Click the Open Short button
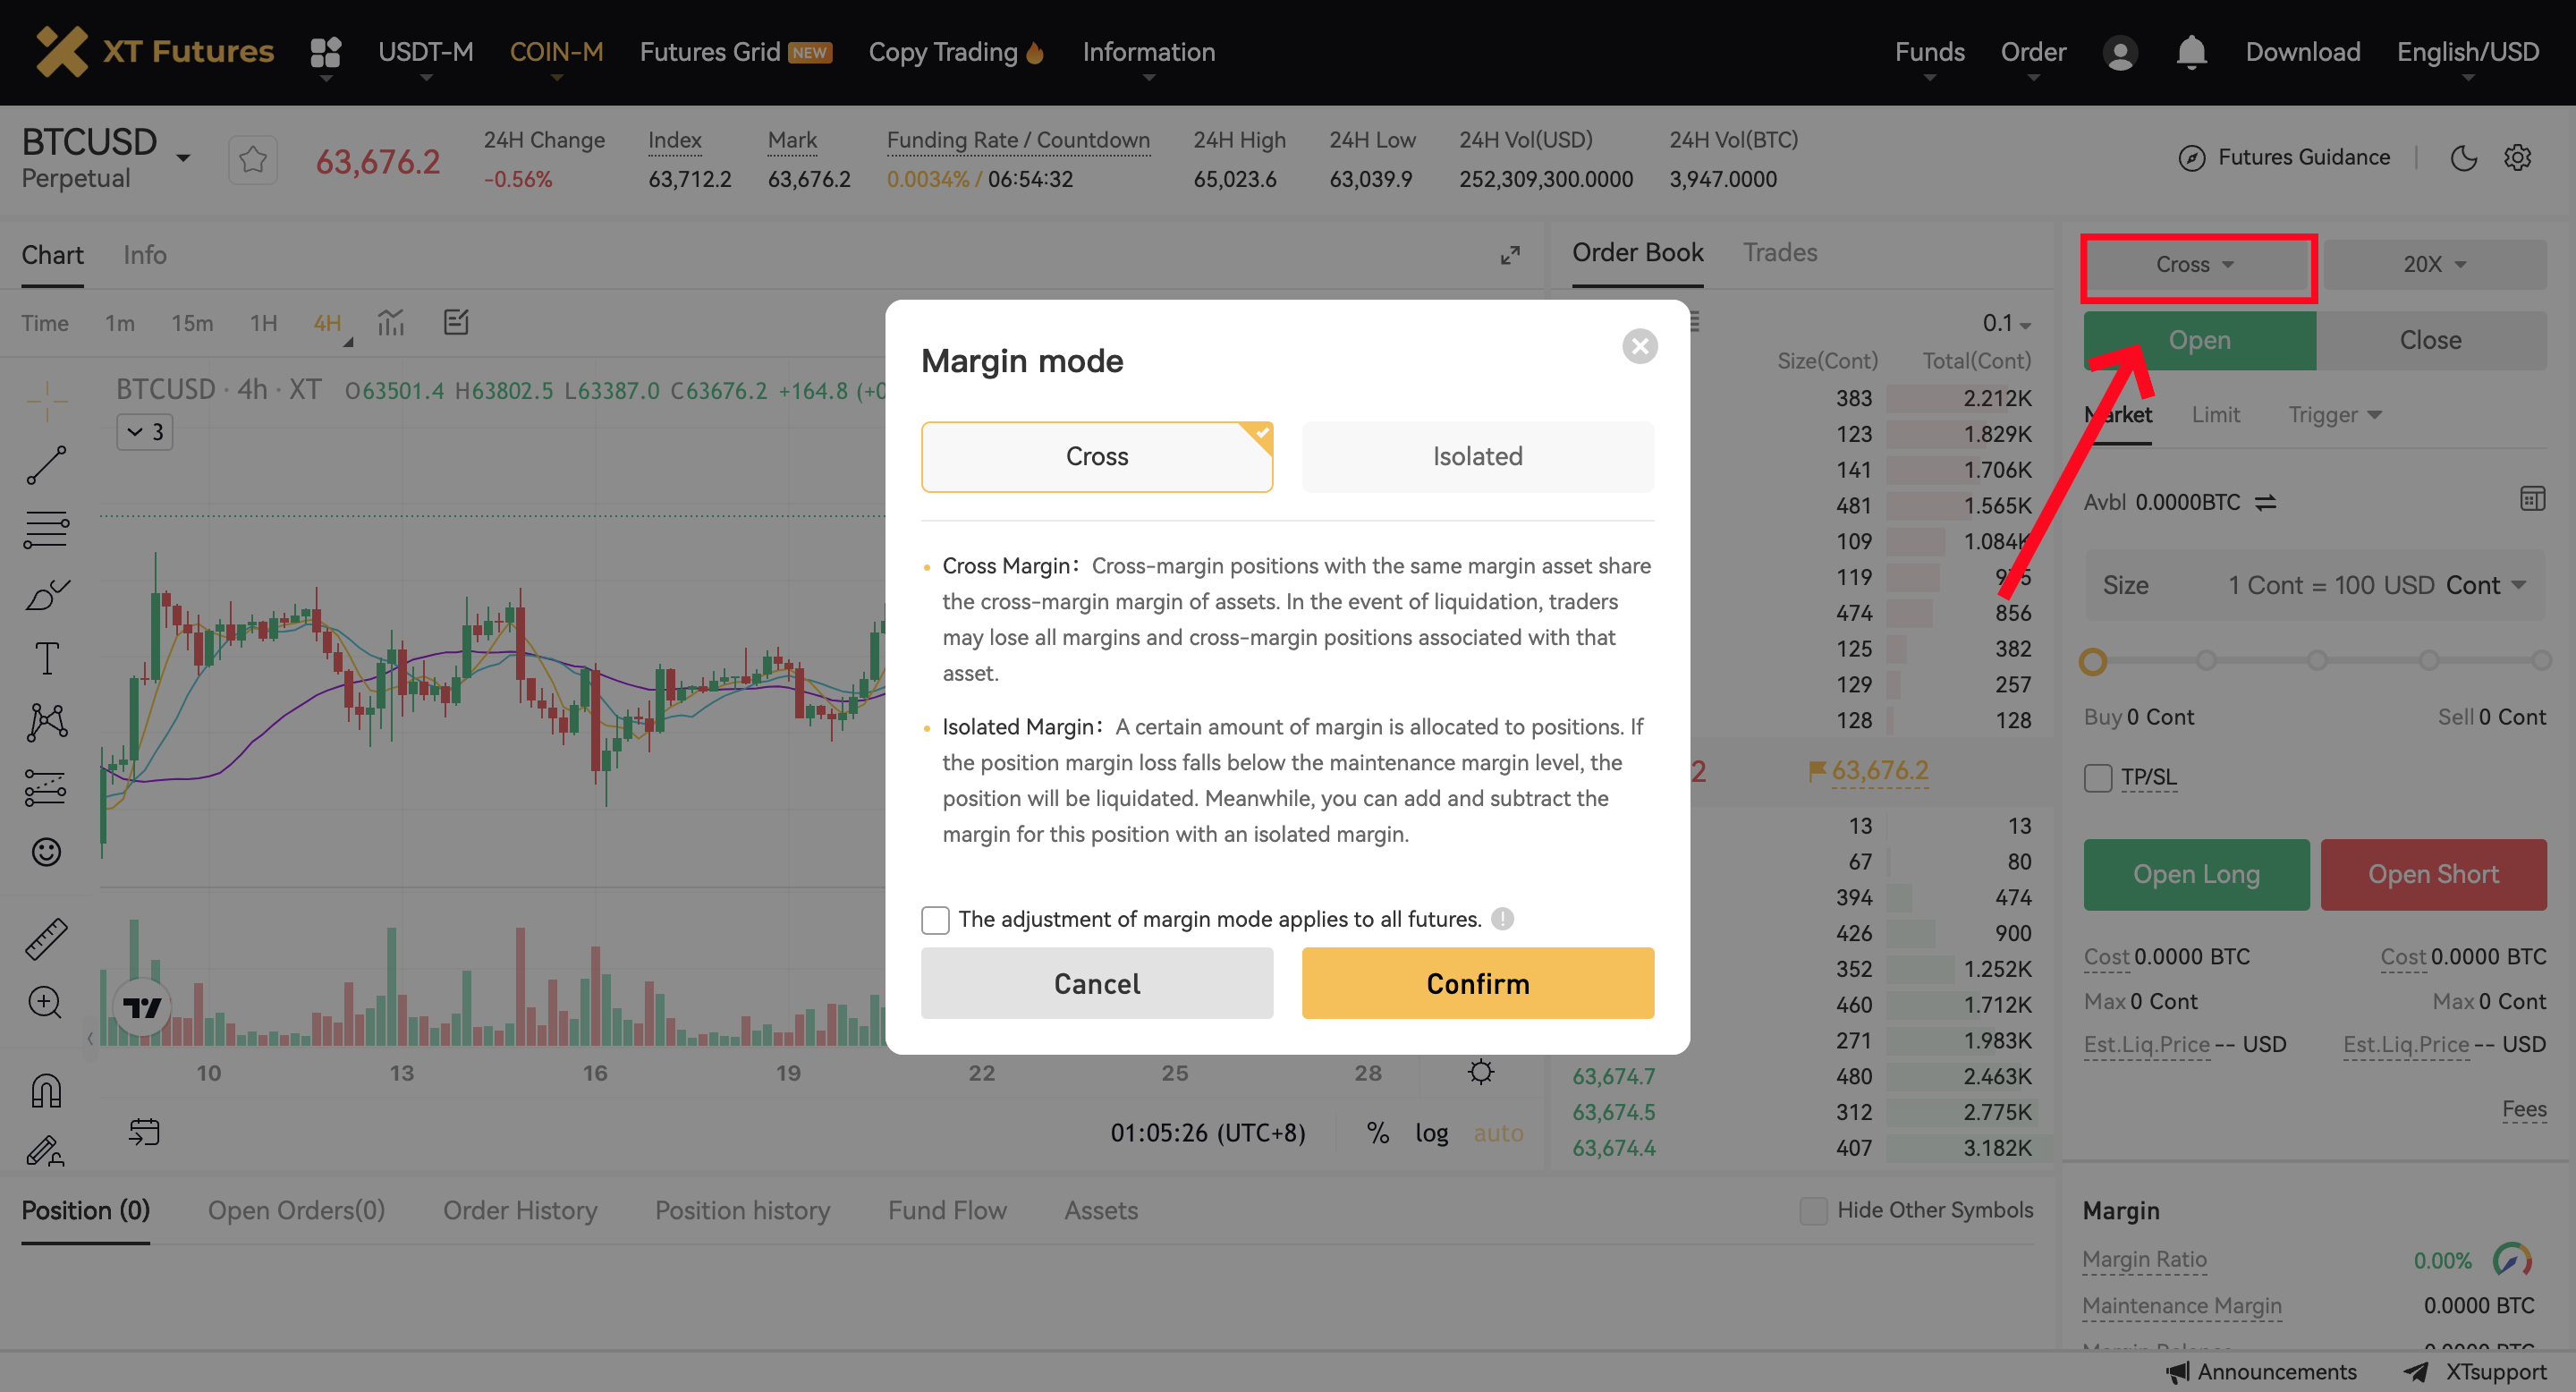The width and height of the screenshot is (2576, 1392). click(2434, 874)
